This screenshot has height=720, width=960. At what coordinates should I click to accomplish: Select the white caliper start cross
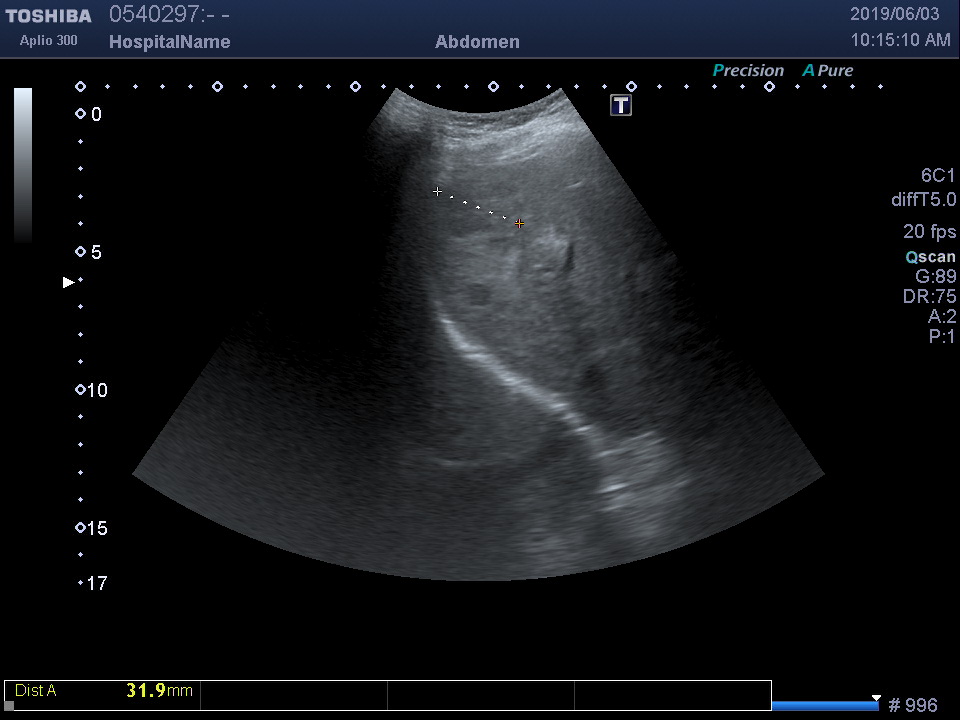pyautogui.click(x=437, y=191)
